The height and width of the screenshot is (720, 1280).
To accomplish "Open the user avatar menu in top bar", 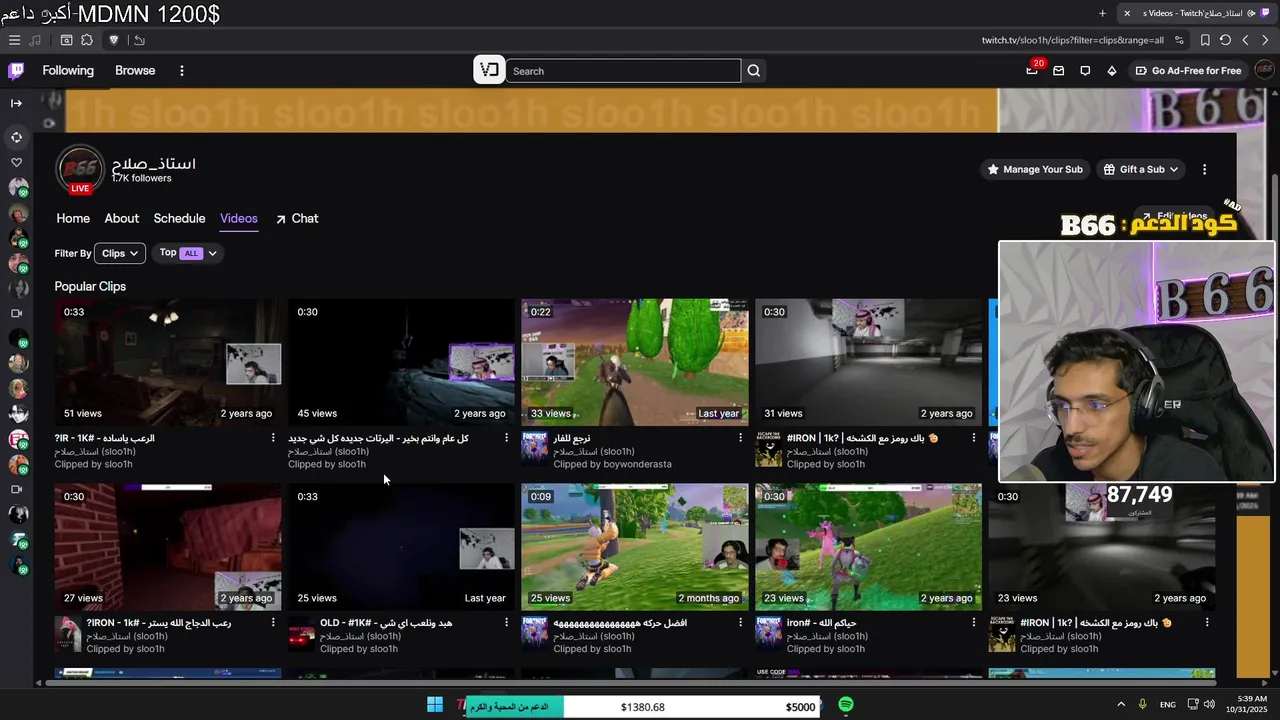I will (x=1263, y=70).
